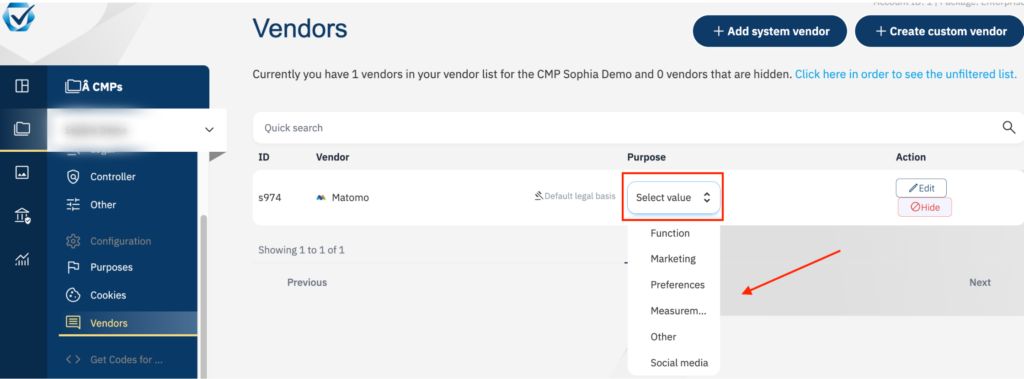The image size is (1024, 379).
Task: Click the Vendors page heading
Action: coord(300,28)
